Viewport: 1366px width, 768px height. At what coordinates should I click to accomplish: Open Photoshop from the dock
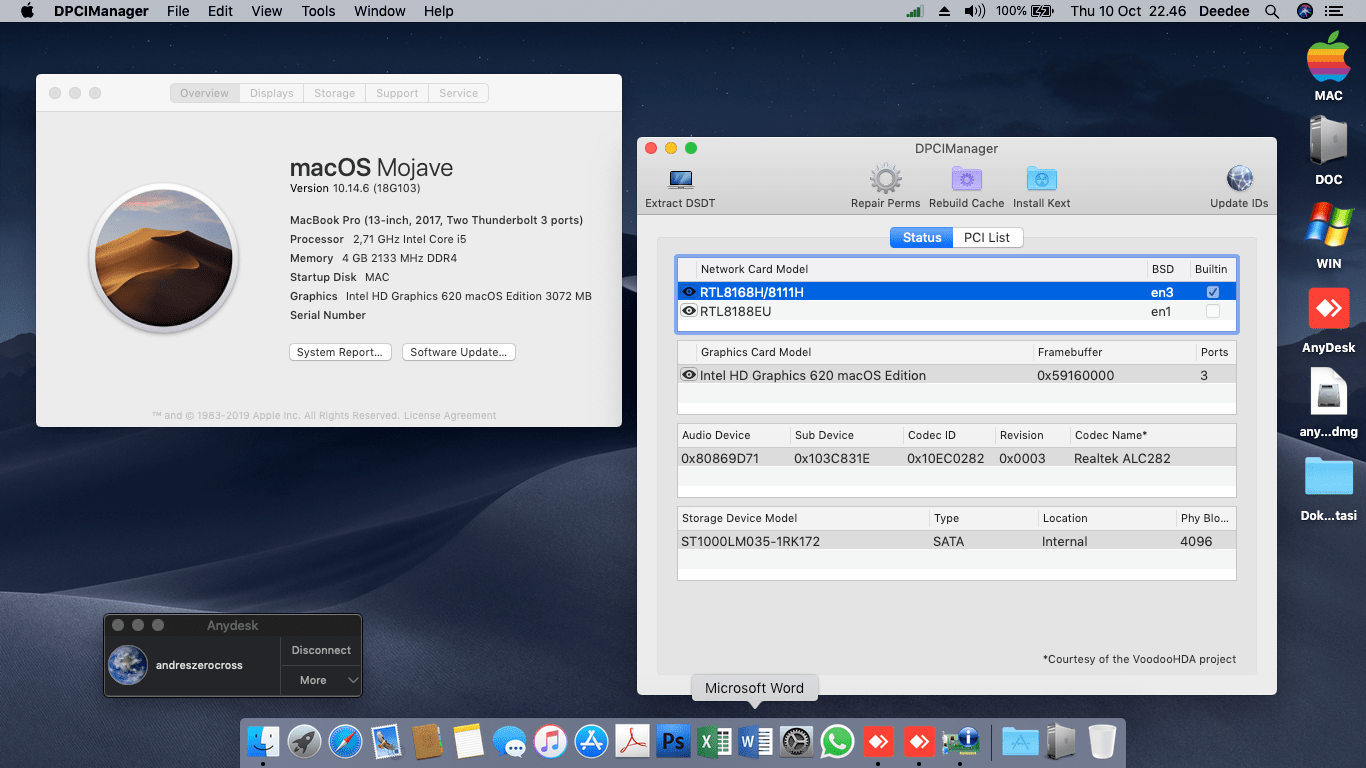[x=673, y=742]
